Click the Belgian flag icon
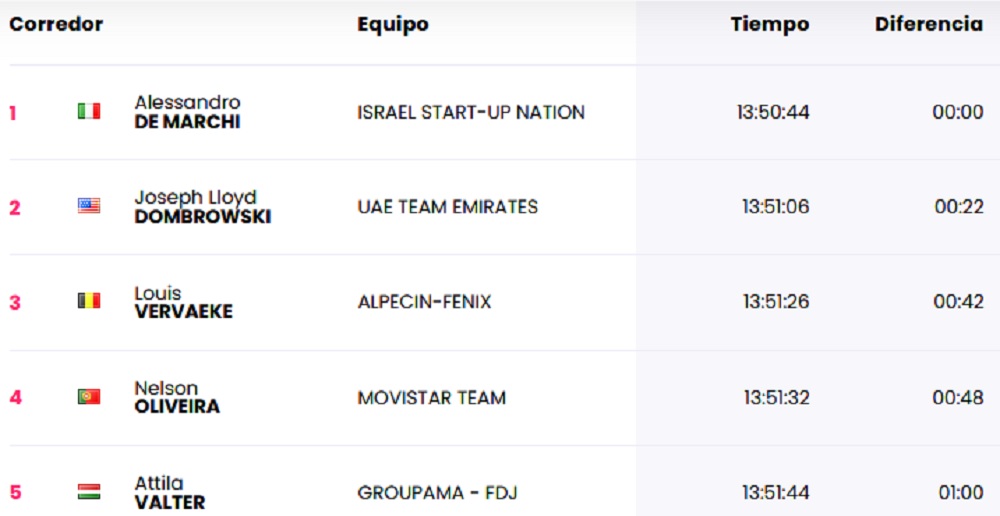The width and height of the screenshot is (1000, 516). coord(89,301)
